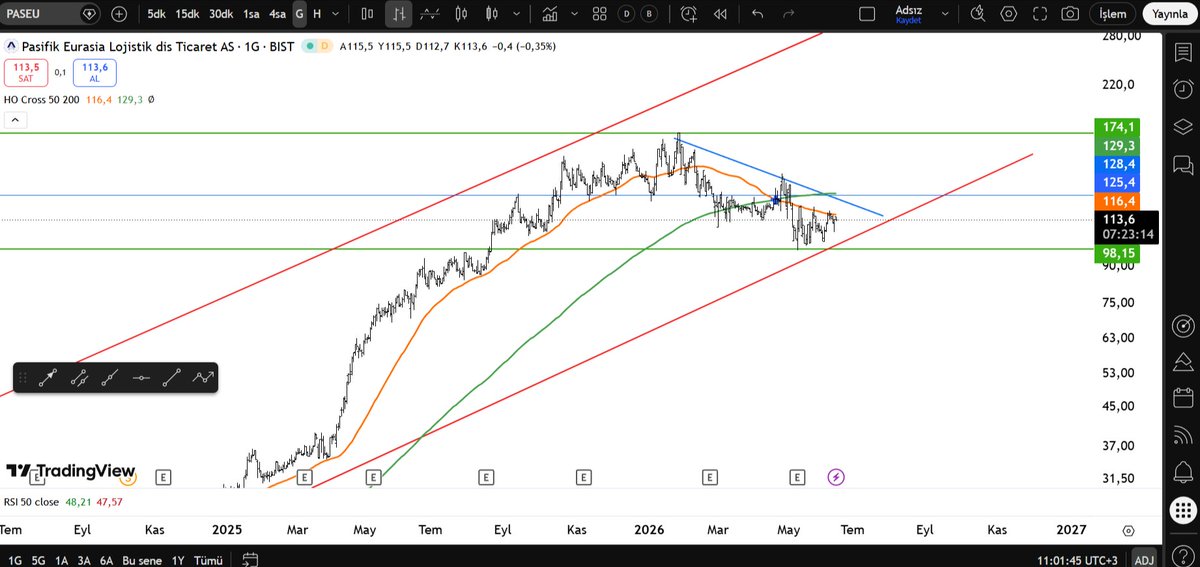Switch to the 30dk timeframe
This screenshot has width=1200, height=567.
pyautogui.click(x=221, y=14)
